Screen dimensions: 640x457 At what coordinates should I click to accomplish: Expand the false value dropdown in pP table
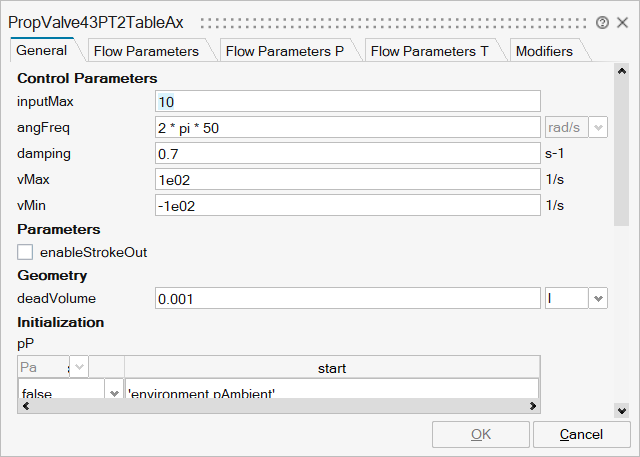click(113, 393)
